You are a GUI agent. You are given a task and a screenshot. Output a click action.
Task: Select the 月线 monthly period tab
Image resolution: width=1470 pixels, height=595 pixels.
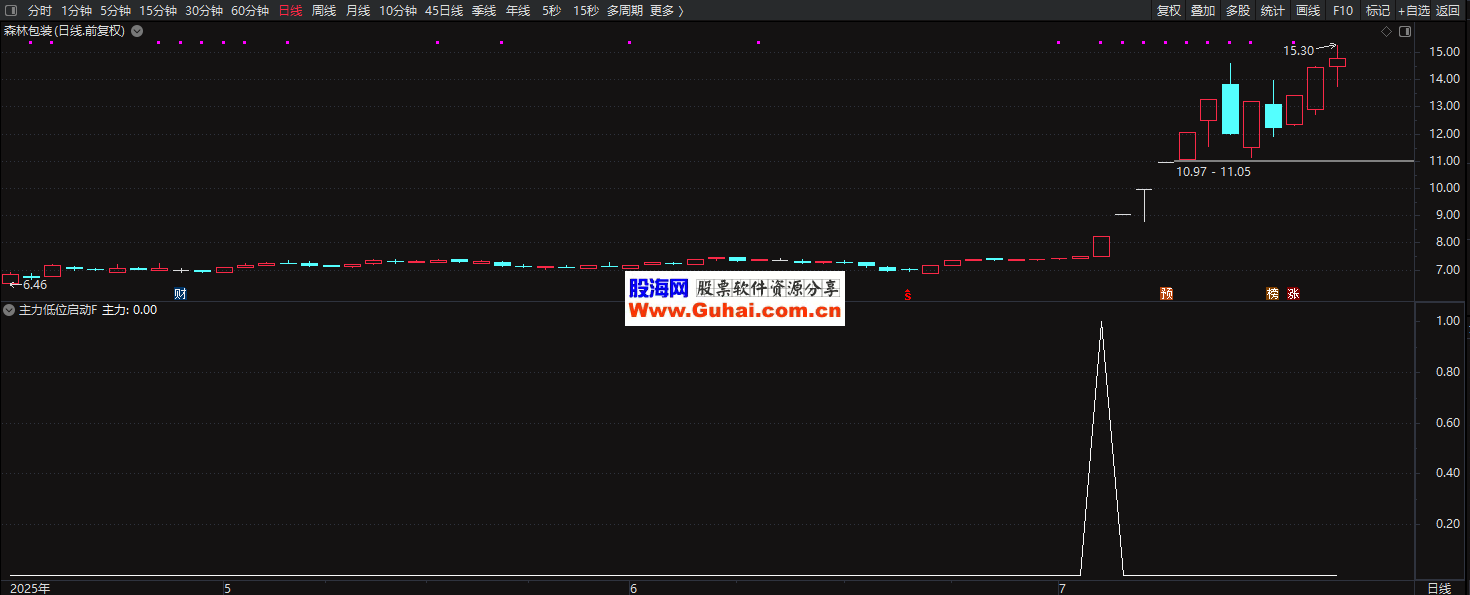point(358,10)
